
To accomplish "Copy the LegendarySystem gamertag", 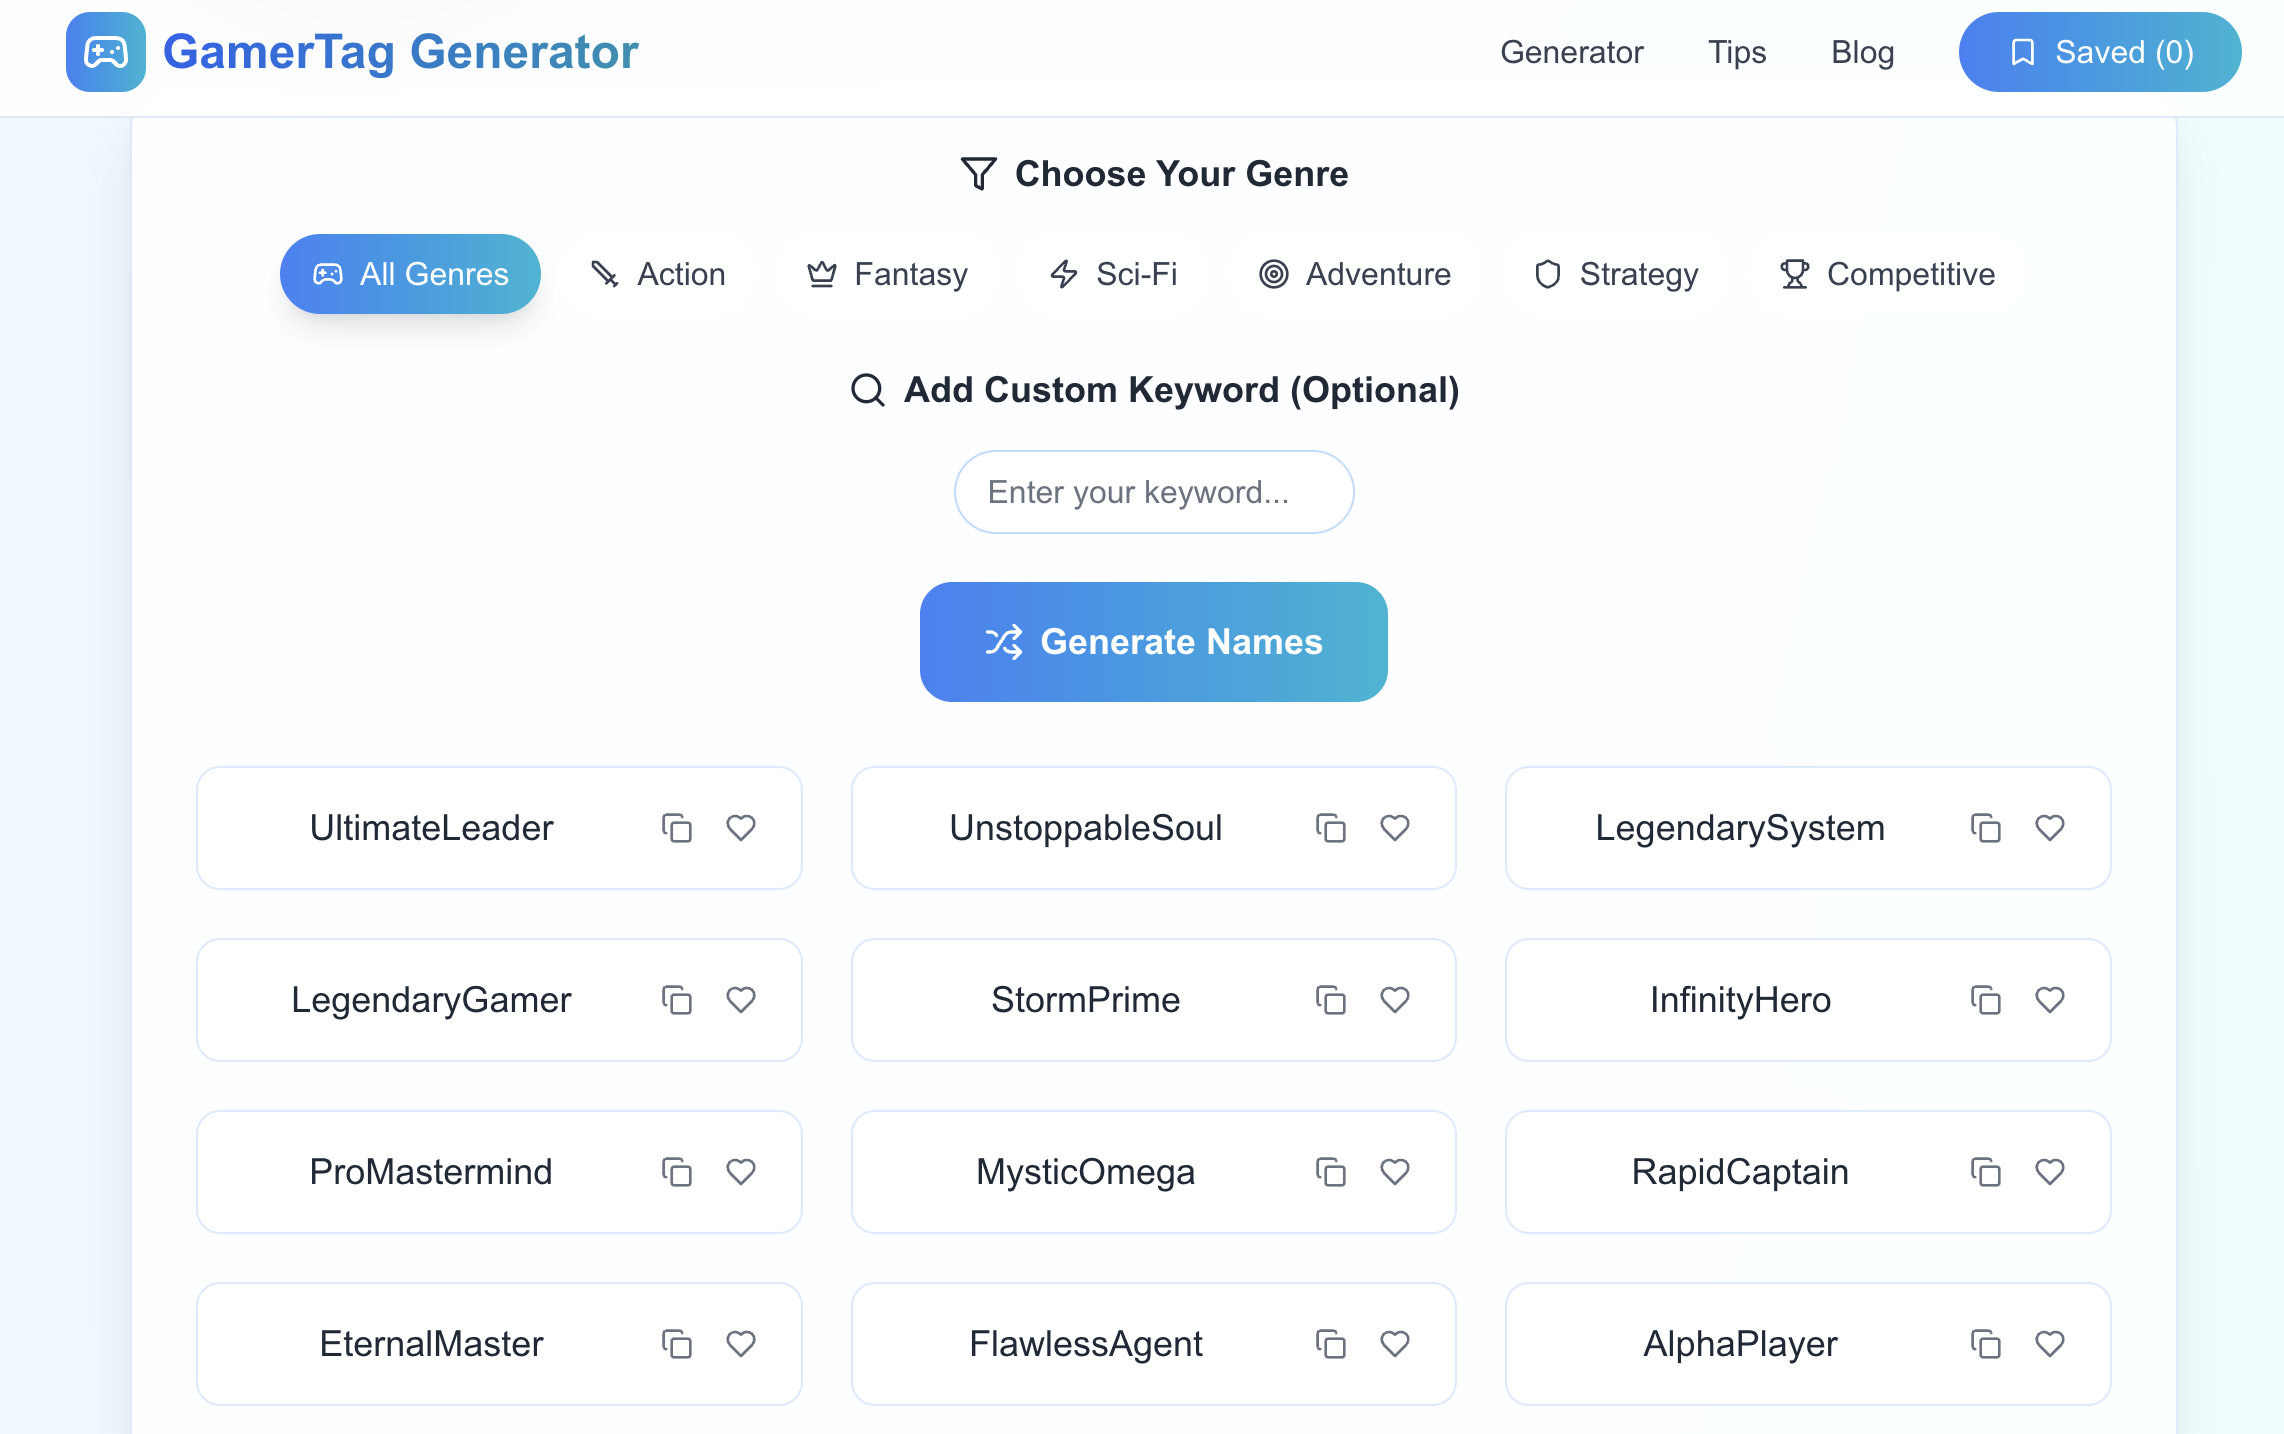I will 1985,827.
